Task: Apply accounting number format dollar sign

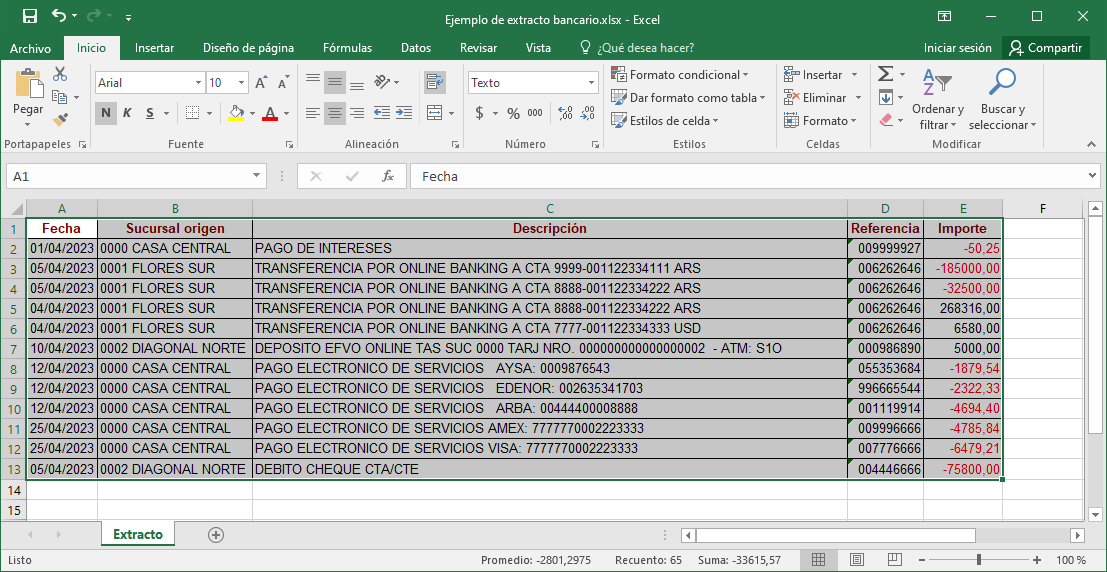Action: click(479, 113)
